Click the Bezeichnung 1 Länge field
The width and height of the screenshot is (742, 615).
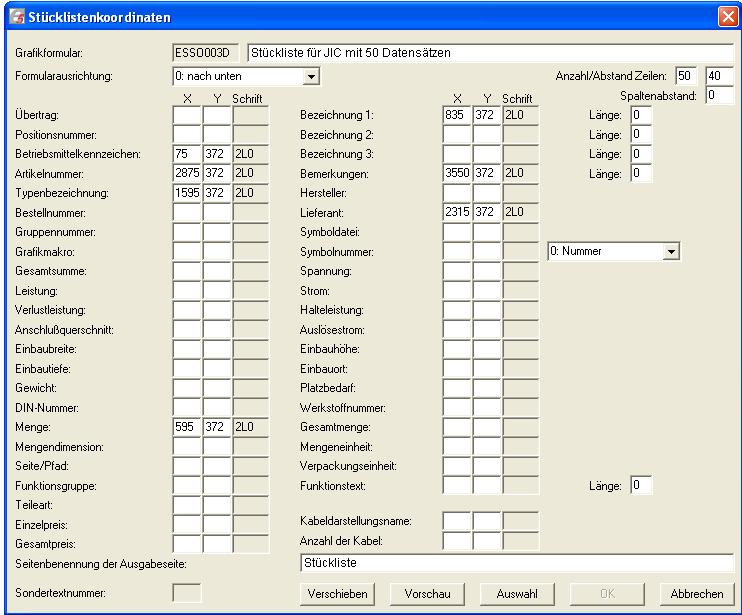tap(641, 115)
